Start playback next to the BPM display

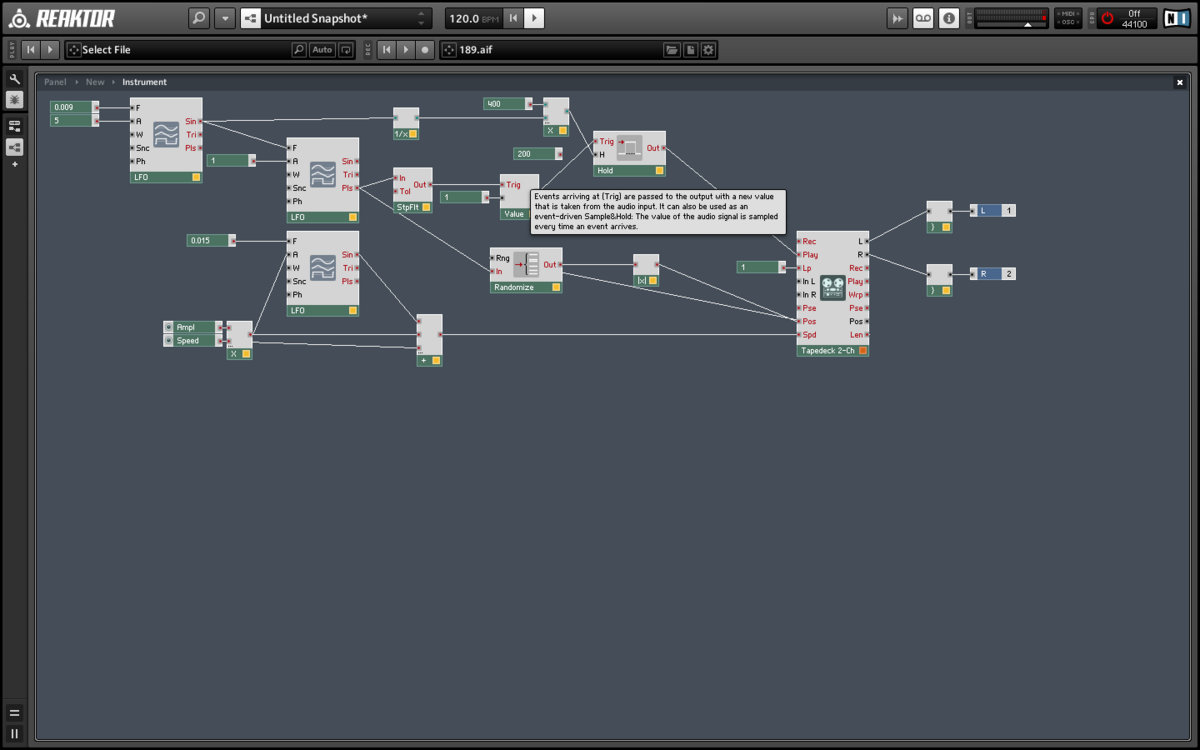[536, 18]
